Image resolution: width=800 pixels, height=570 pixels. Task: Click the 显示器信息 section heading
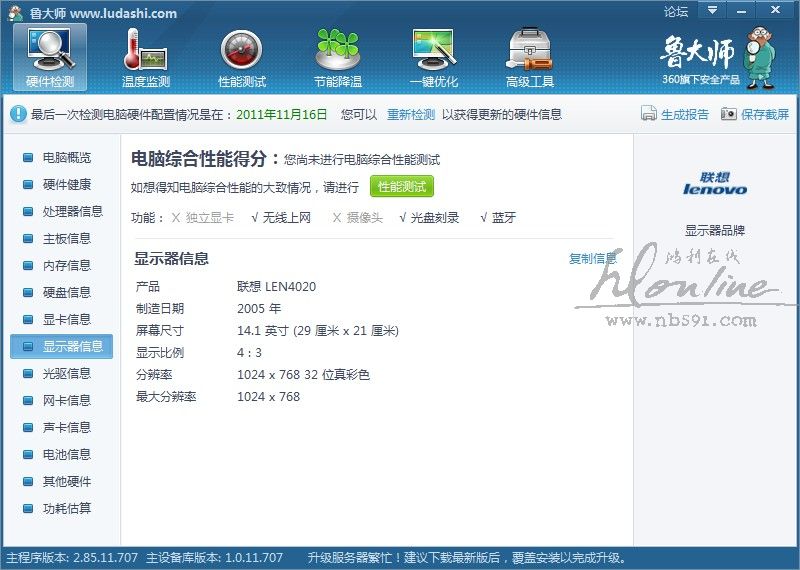point(171,259)
